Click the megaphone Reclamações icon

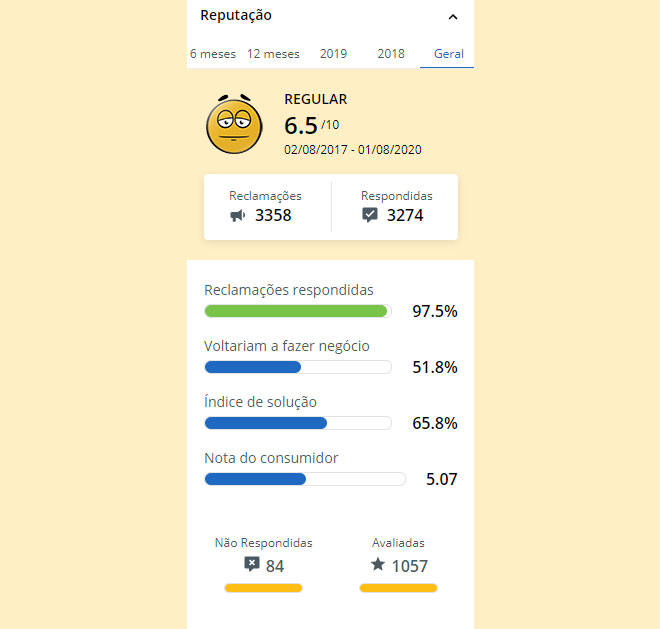tap(237, 216)
